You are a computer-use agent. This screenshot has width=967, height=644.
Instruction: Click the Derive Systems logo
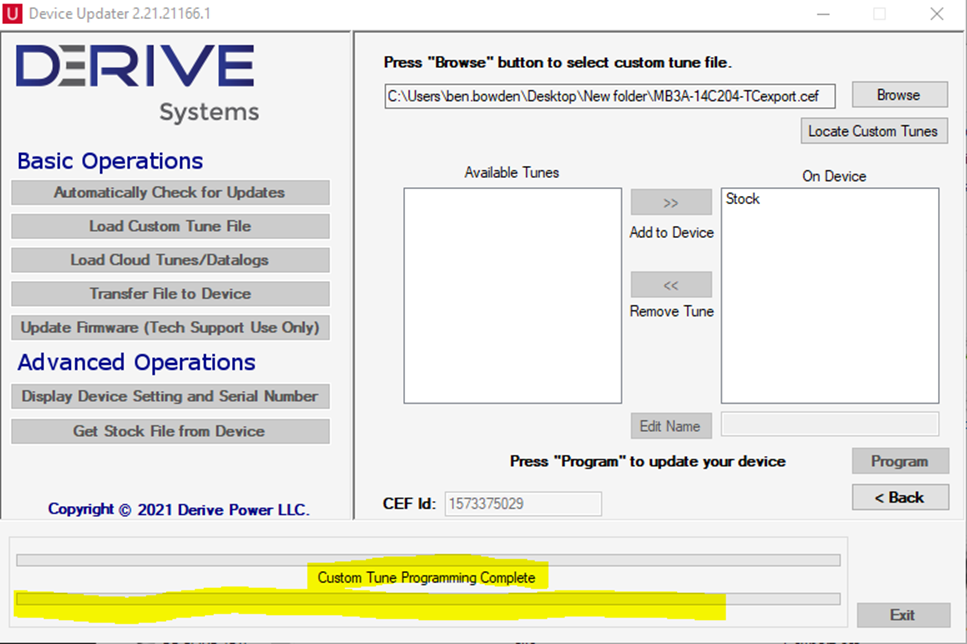137,83
